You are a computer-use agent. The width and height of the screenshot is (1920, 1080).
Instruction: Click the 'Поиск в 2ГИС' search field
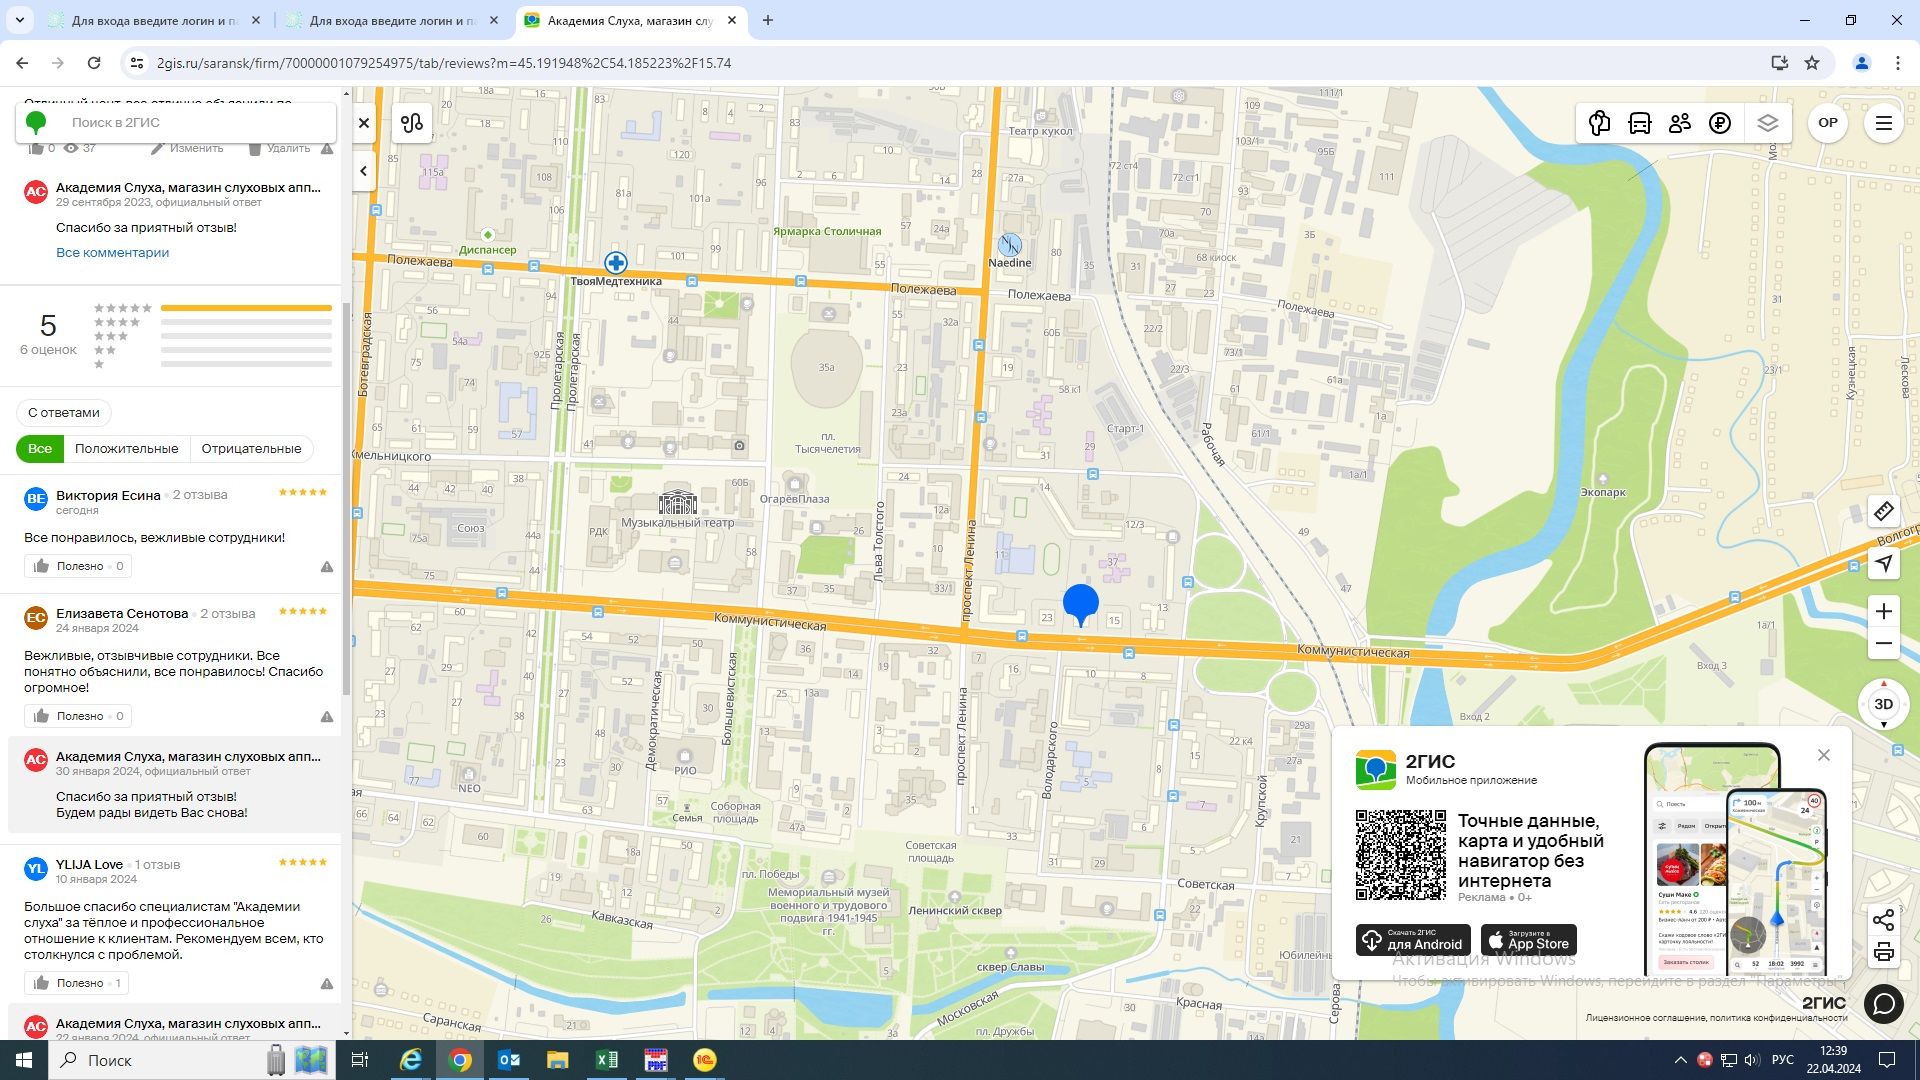(190, 123)
